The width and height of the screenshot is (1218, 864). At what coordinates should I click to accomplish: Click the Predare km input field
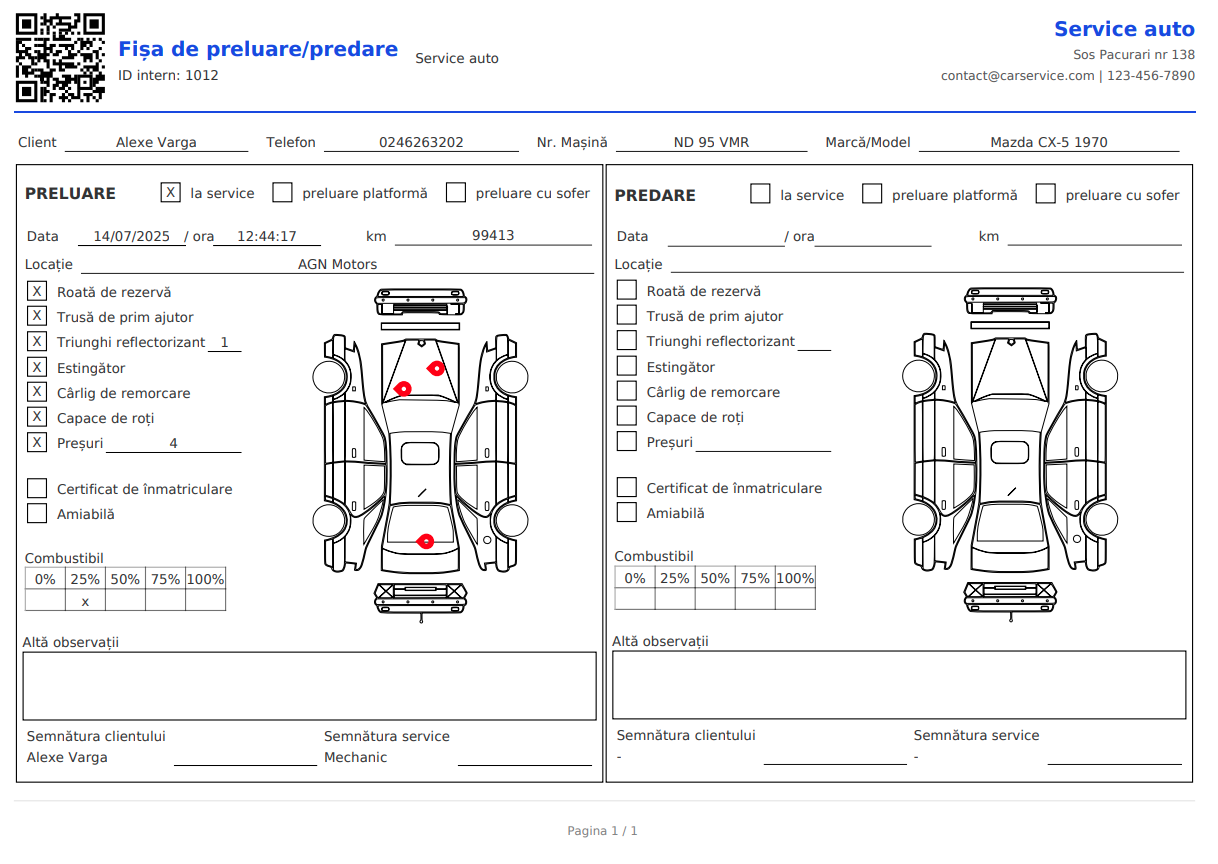coord(1094,236)
